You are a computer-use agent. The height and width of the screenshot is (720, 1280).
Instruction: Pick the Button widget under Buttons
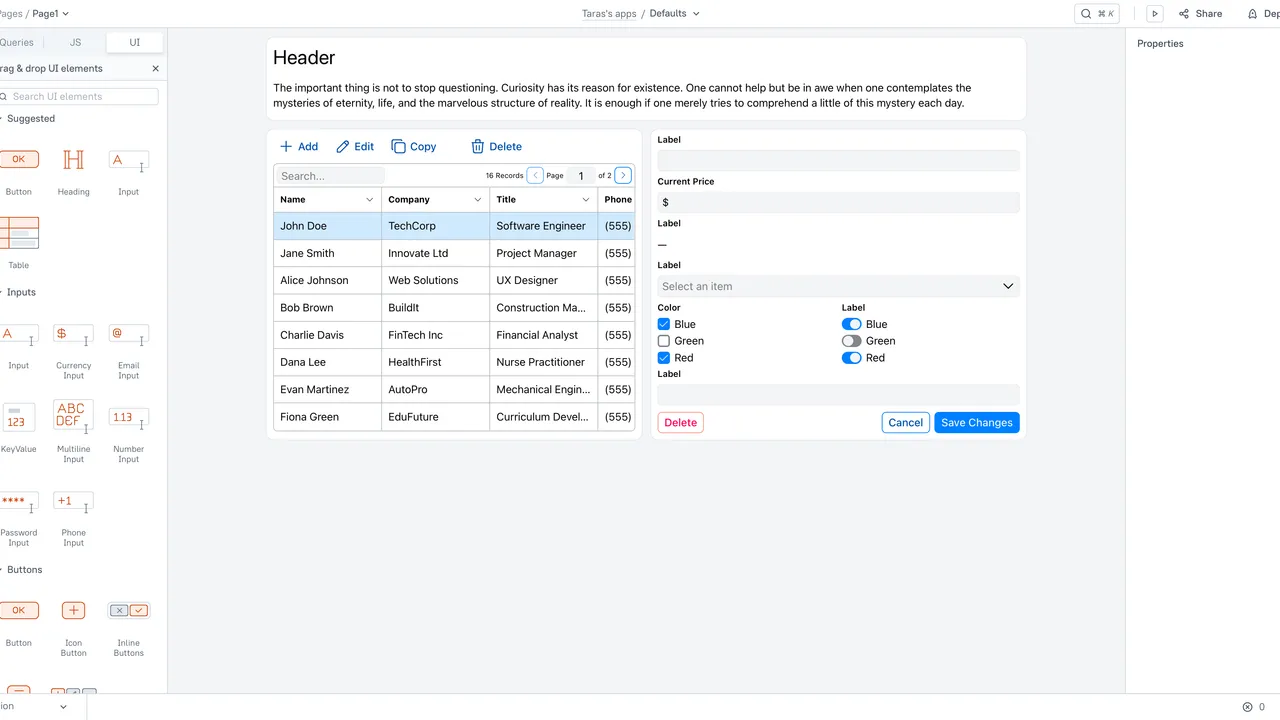[x=18, y=610]
